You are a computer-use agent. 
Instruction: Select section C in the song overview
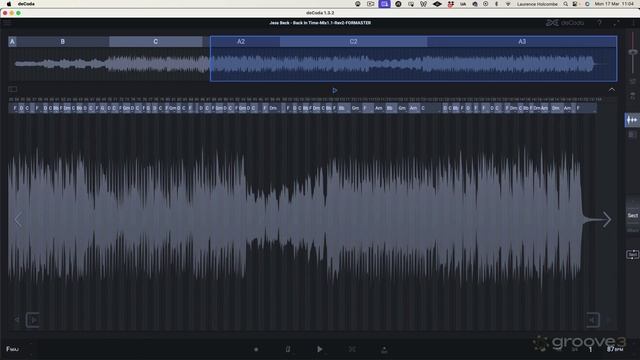coord(156,42)
